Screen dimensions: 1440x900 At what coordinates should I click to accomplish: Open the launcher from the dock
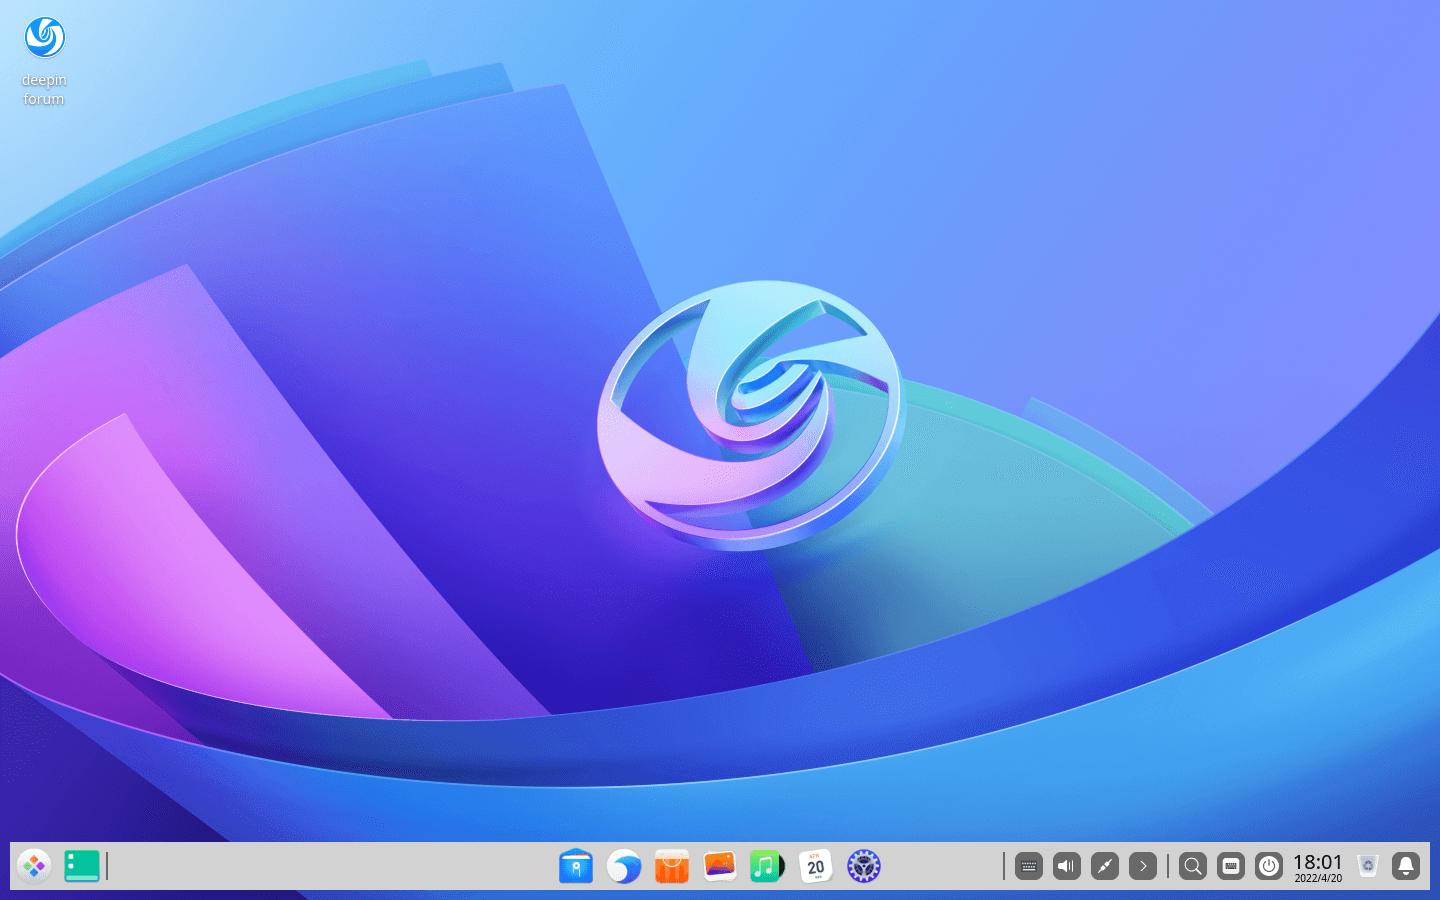coord(34,866)
